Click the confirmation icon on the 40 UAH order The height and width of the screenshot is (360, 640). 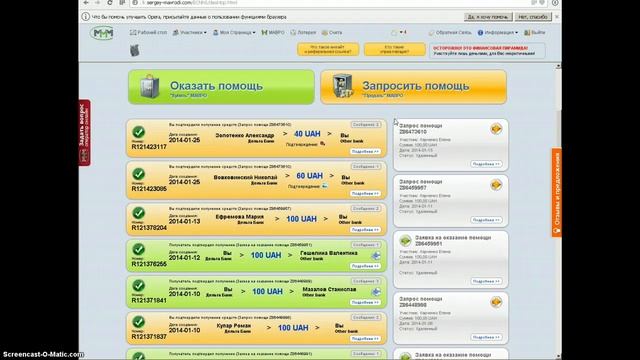coord(323,144)
